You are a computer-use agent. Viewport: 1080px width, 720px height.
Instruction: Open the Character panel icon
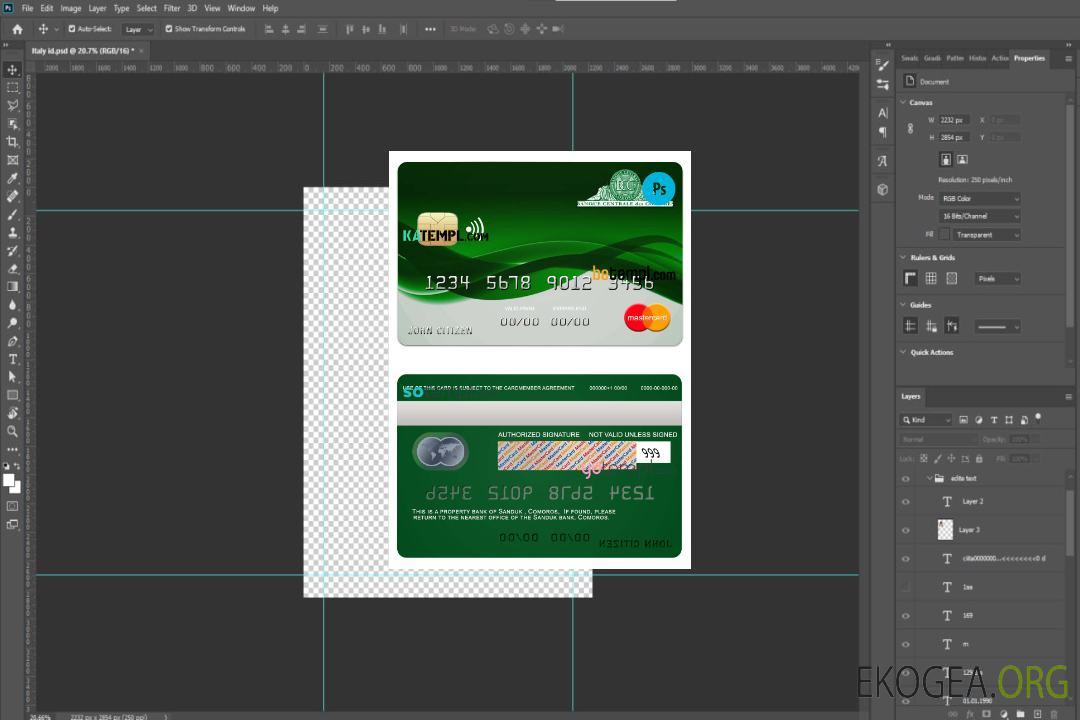883,113
